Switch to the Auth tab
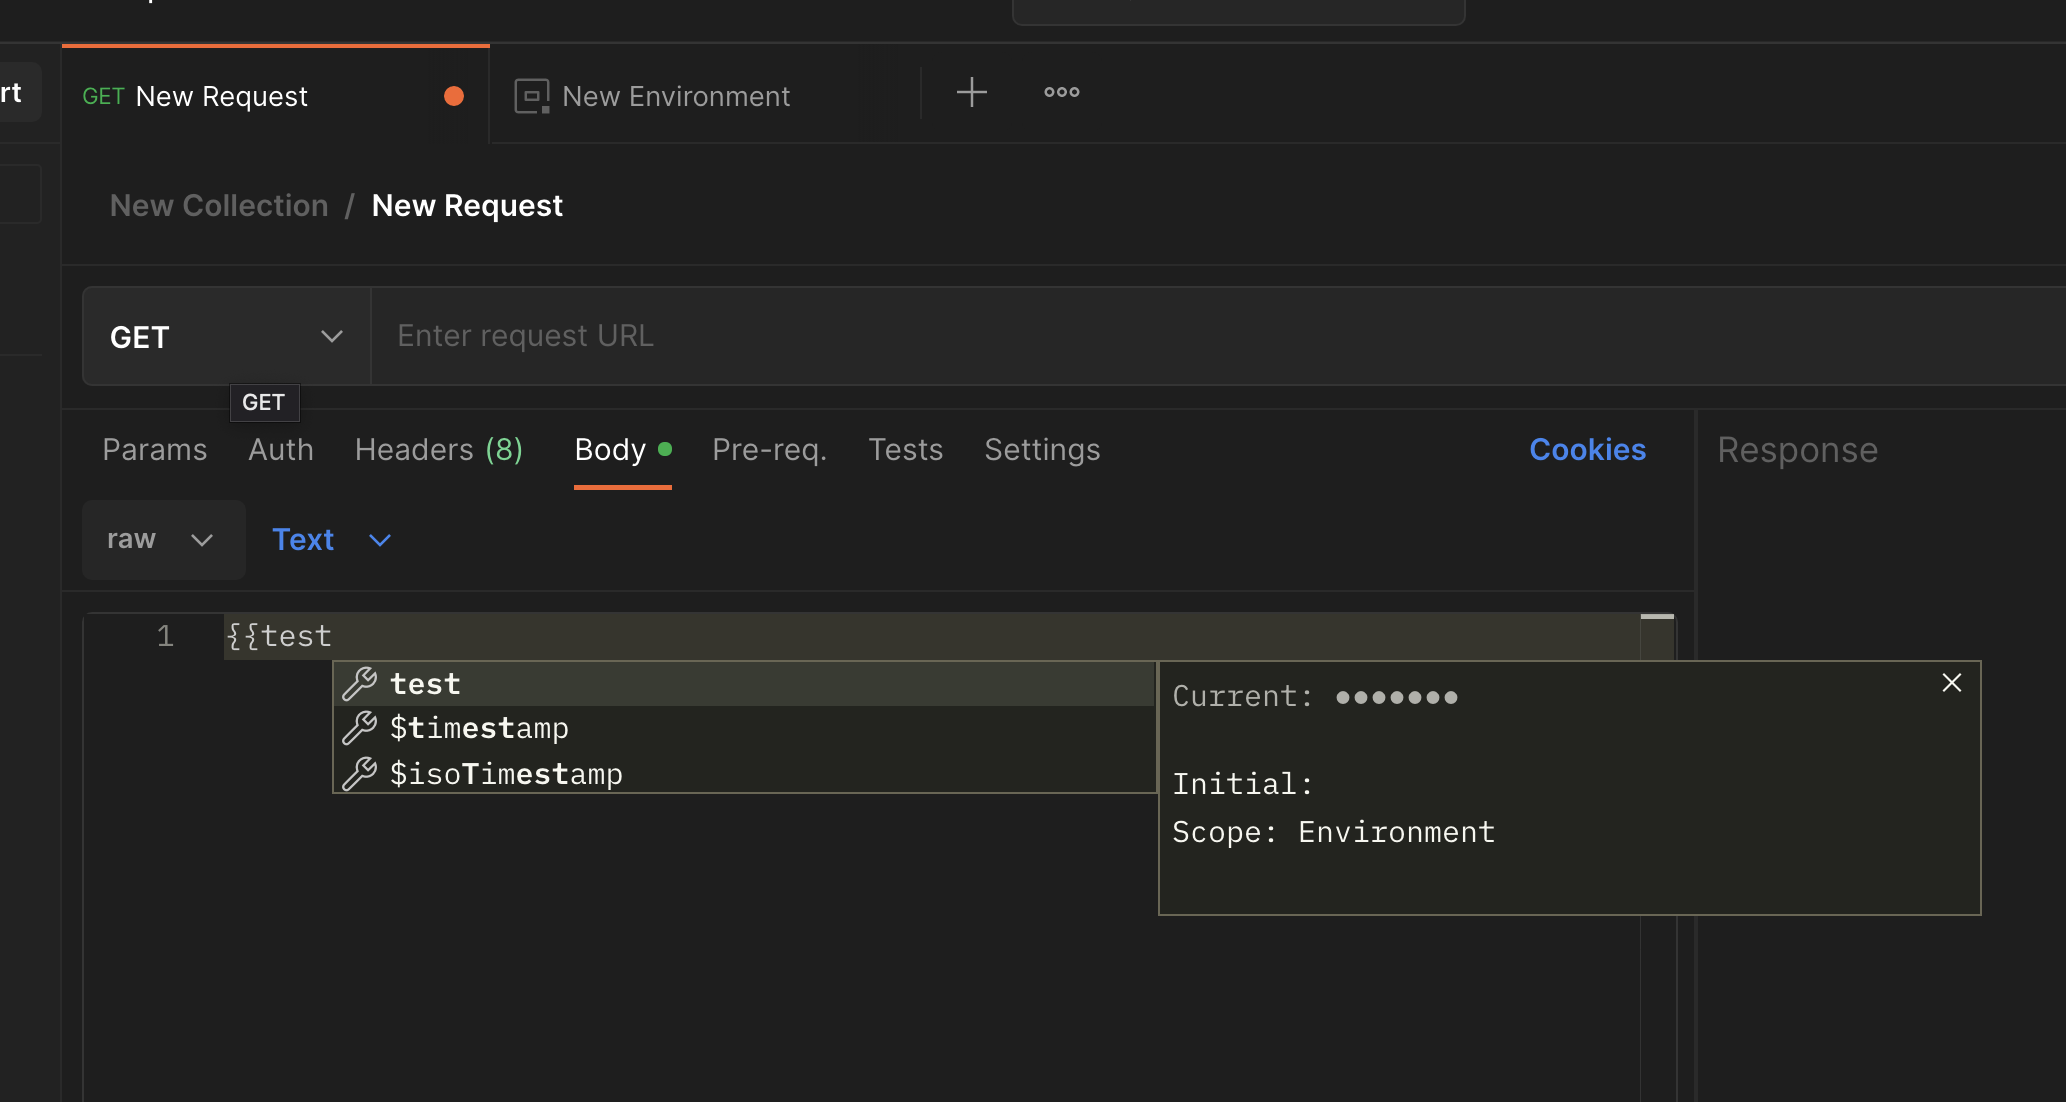Screen dimensions: 2066x1102 280,449
